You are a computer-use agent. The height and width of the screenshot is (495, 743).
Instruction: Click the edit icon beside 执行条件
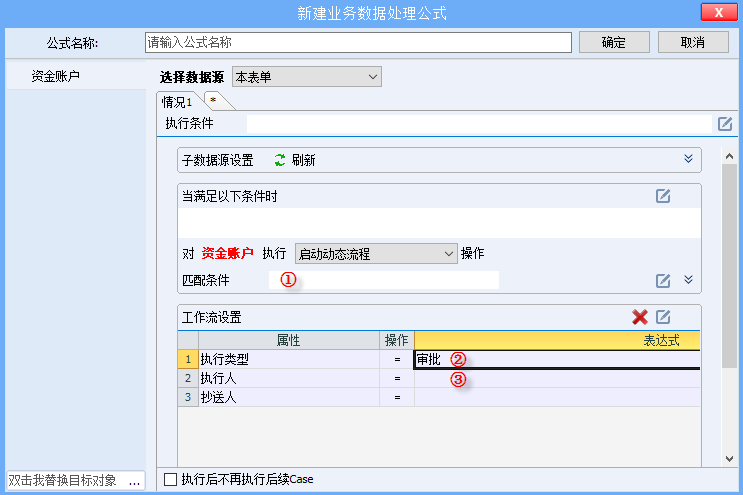pyautogui.click(x=725, y=124)
